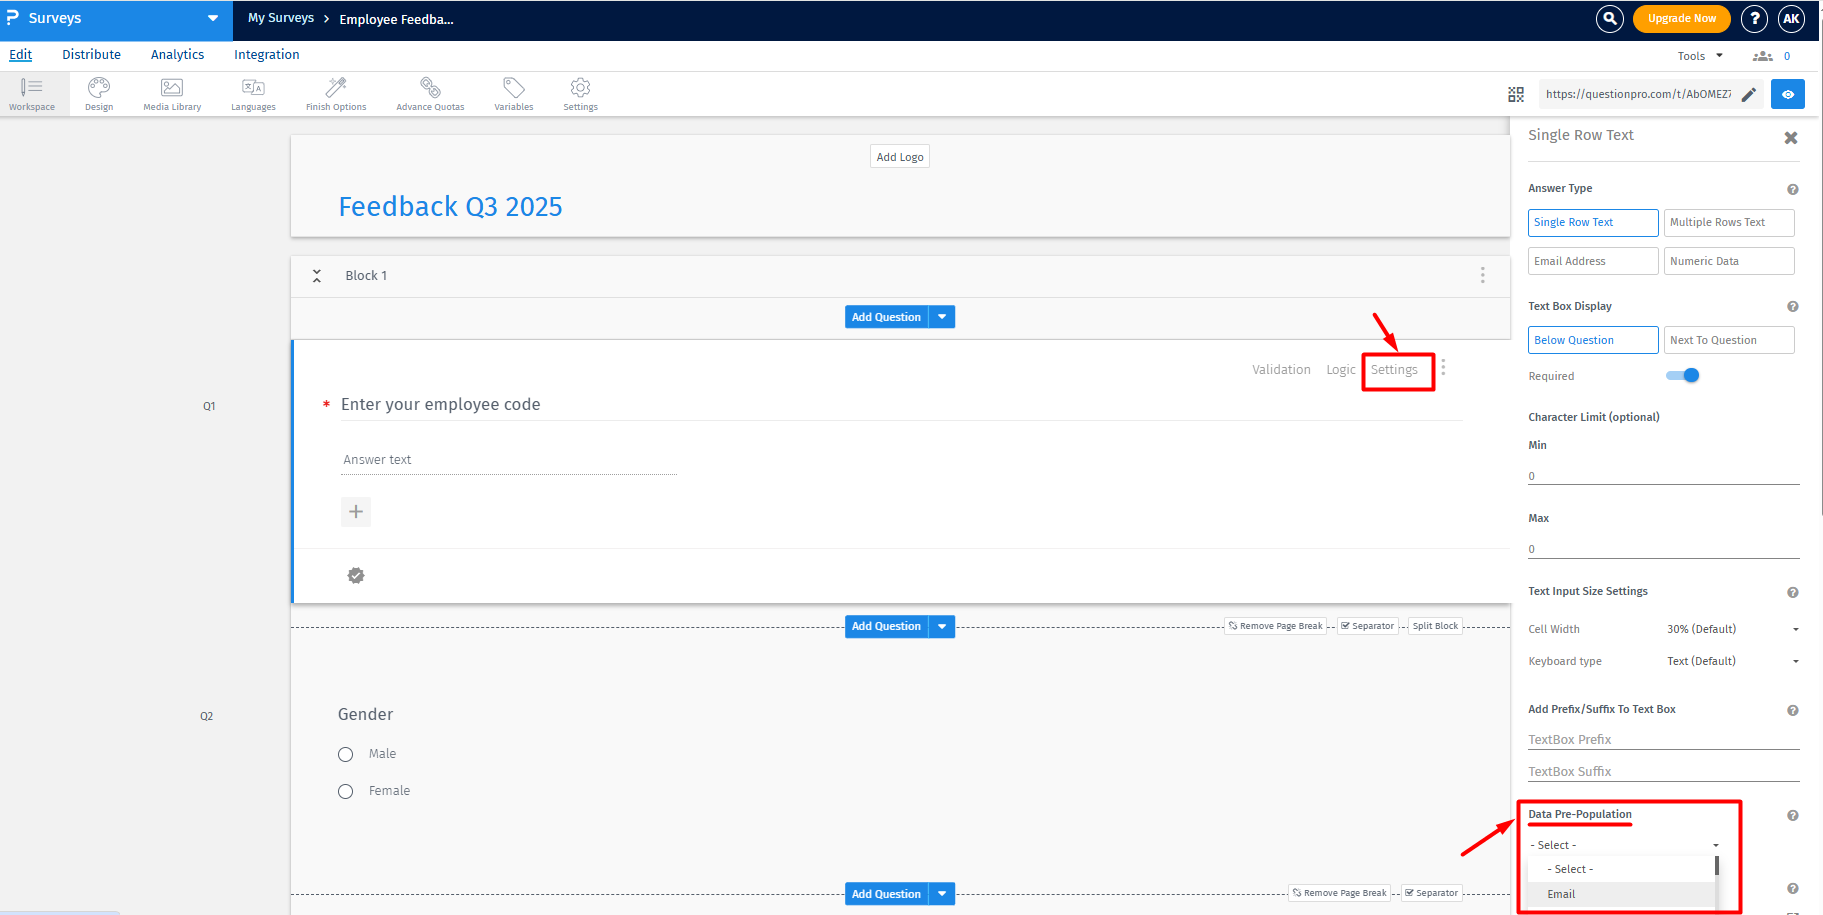Click the Split Block button
The width and height of the screenshot is (1823, 915).
click(x=1435, y=626)
